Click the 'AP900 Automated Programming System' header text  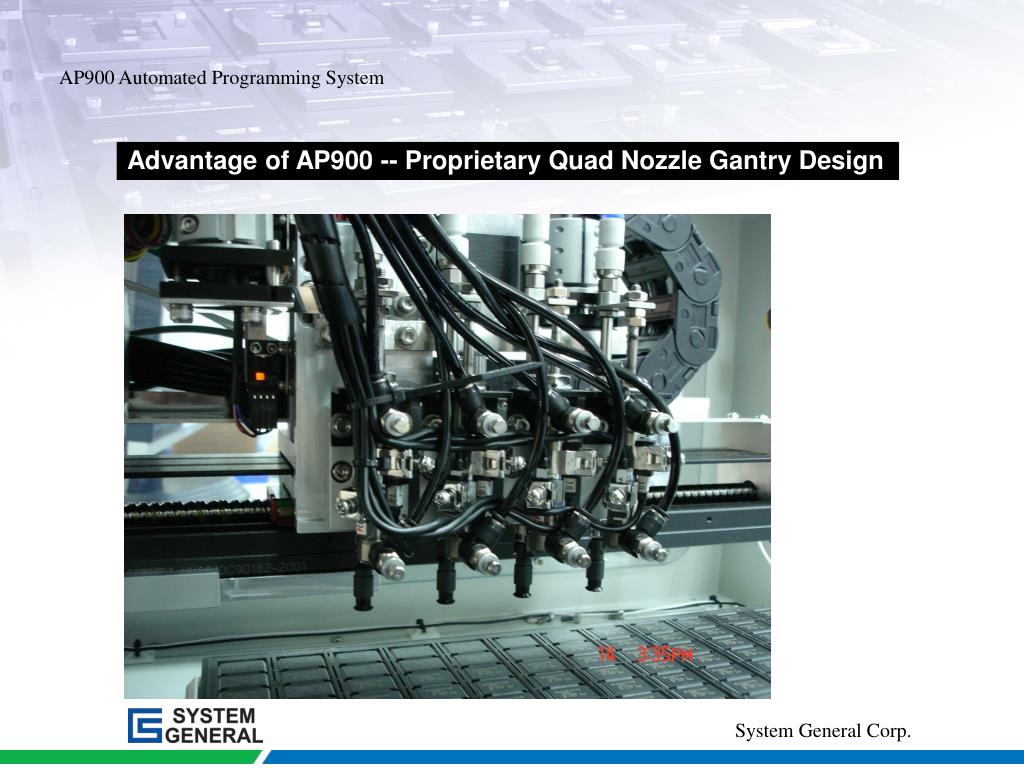coord(221,78)
